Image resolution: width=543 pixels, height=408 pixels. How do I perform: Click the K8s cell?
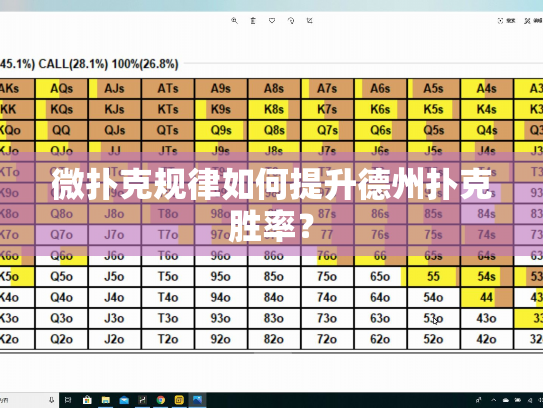tap(274, 109)
